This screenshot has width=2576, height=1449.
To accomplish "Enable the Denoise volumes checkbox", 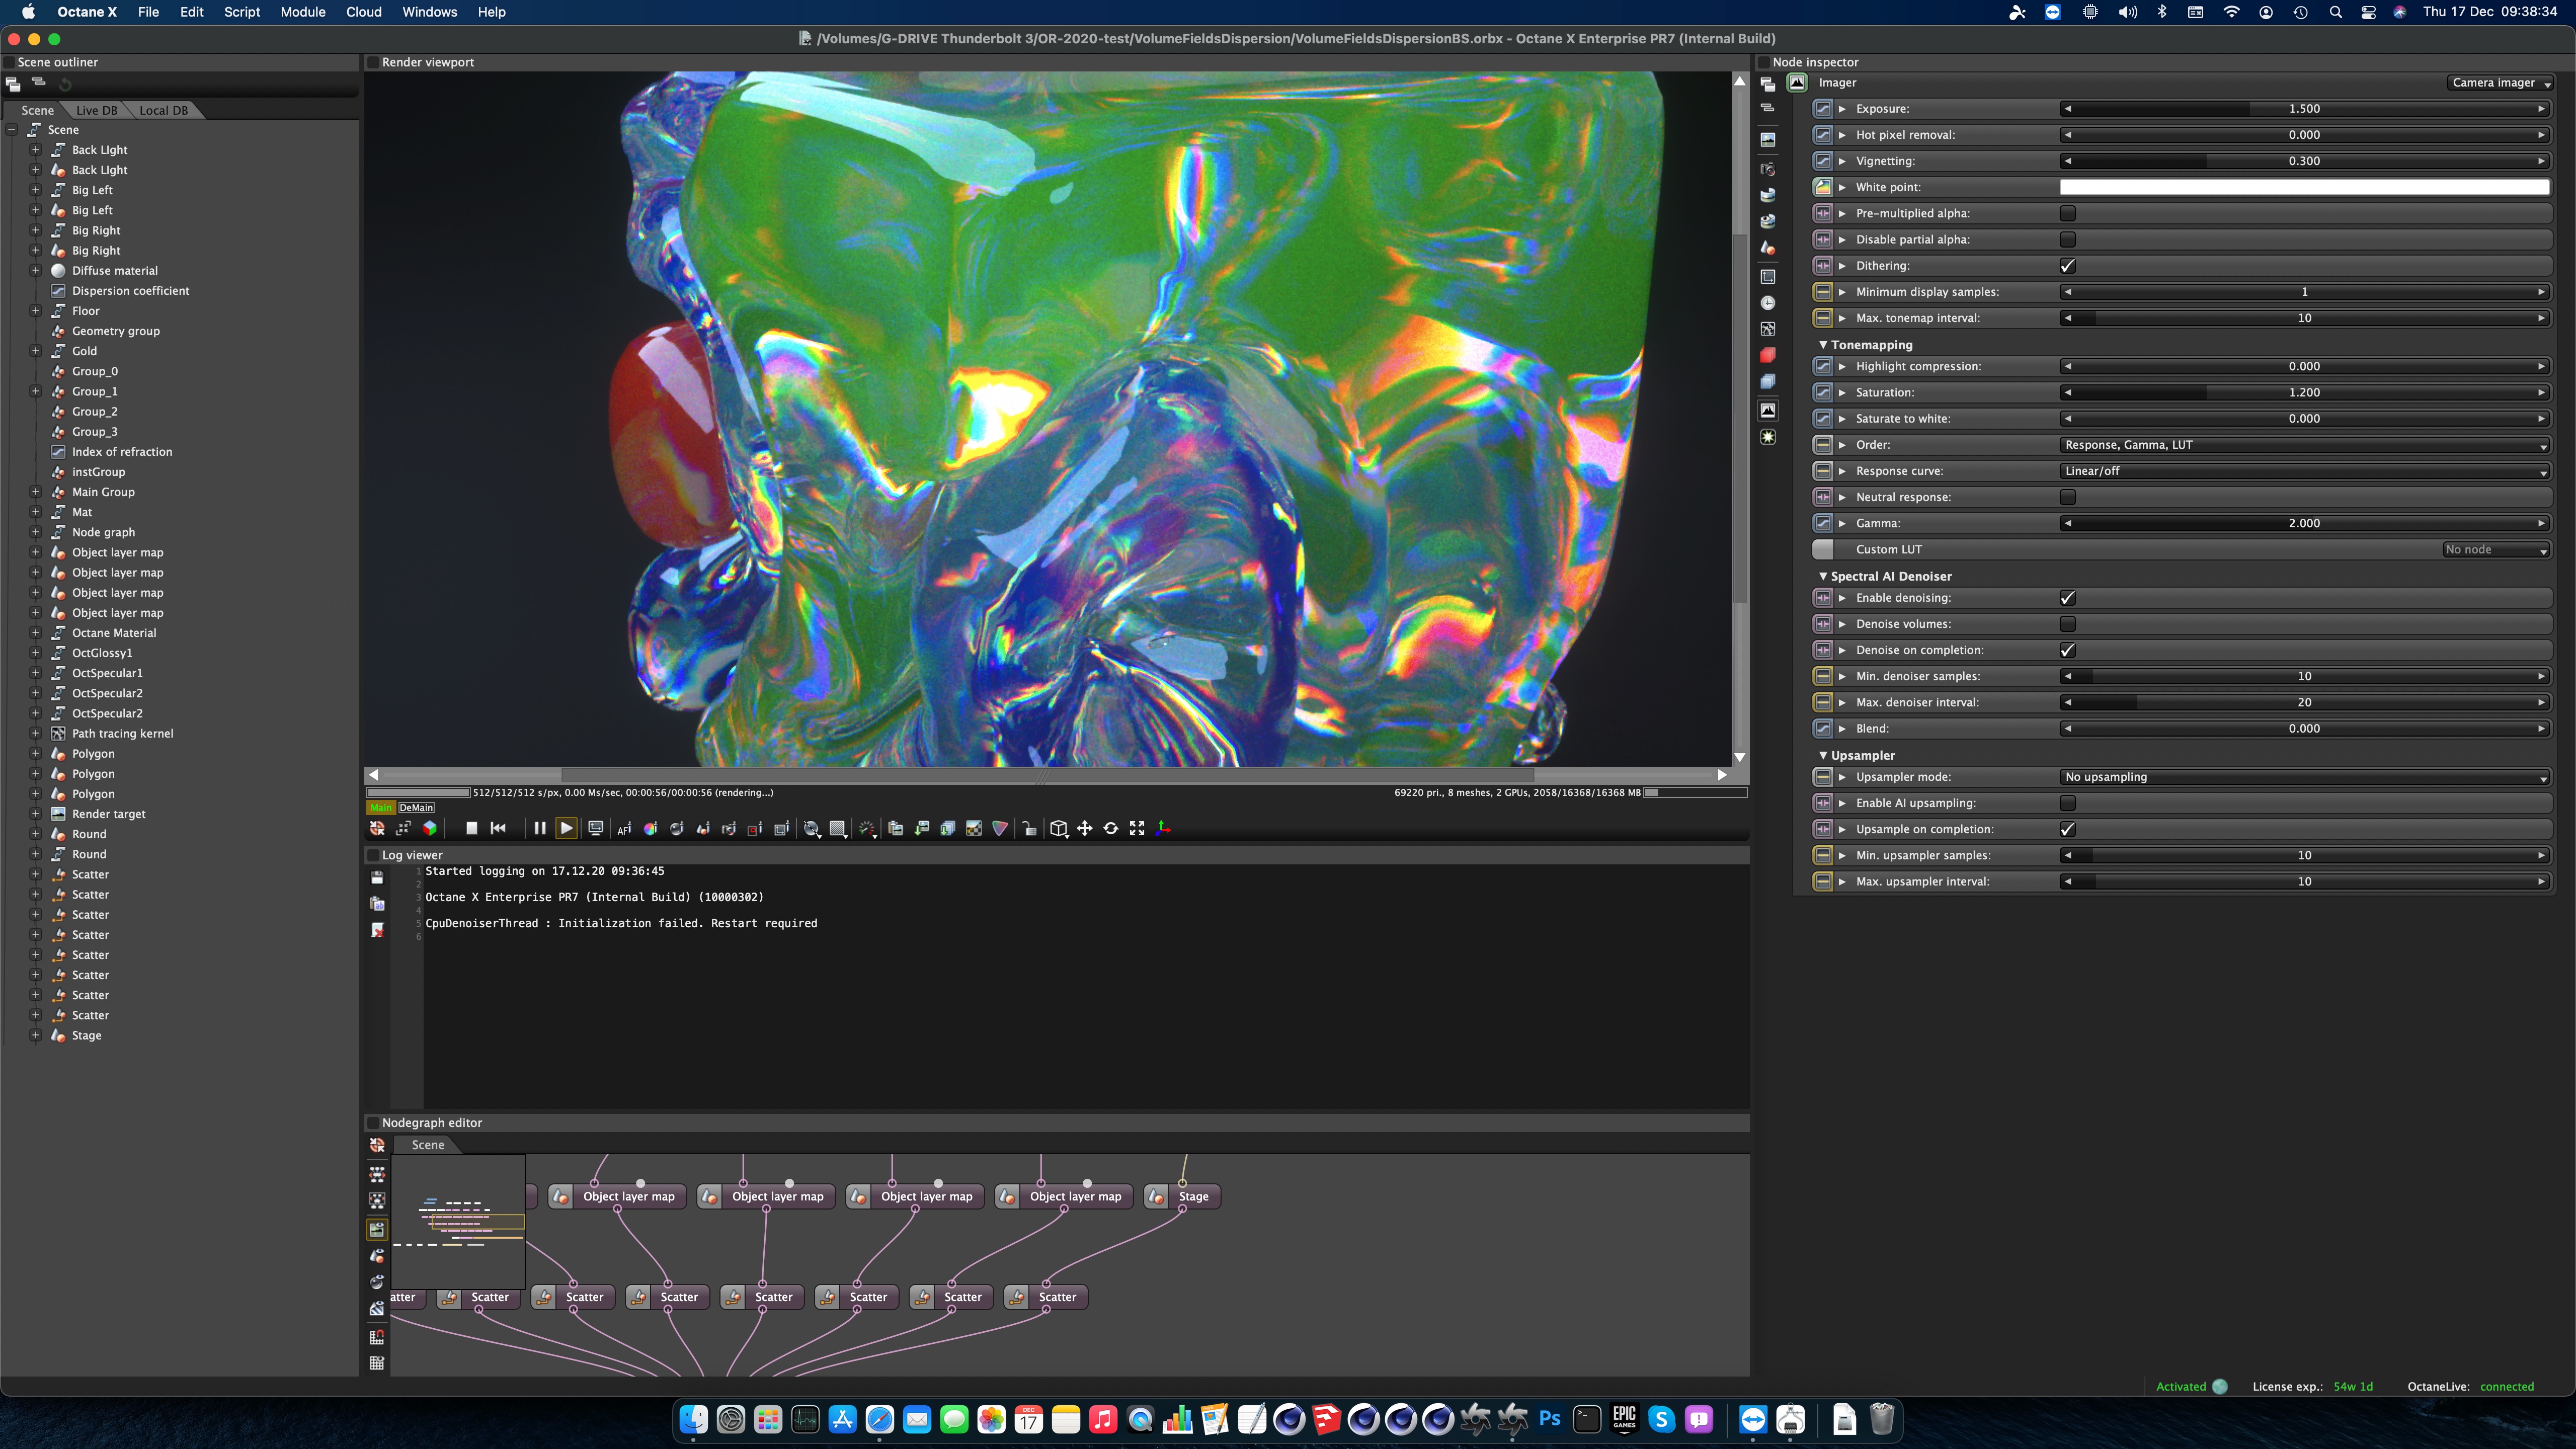I will point(2067,624).
